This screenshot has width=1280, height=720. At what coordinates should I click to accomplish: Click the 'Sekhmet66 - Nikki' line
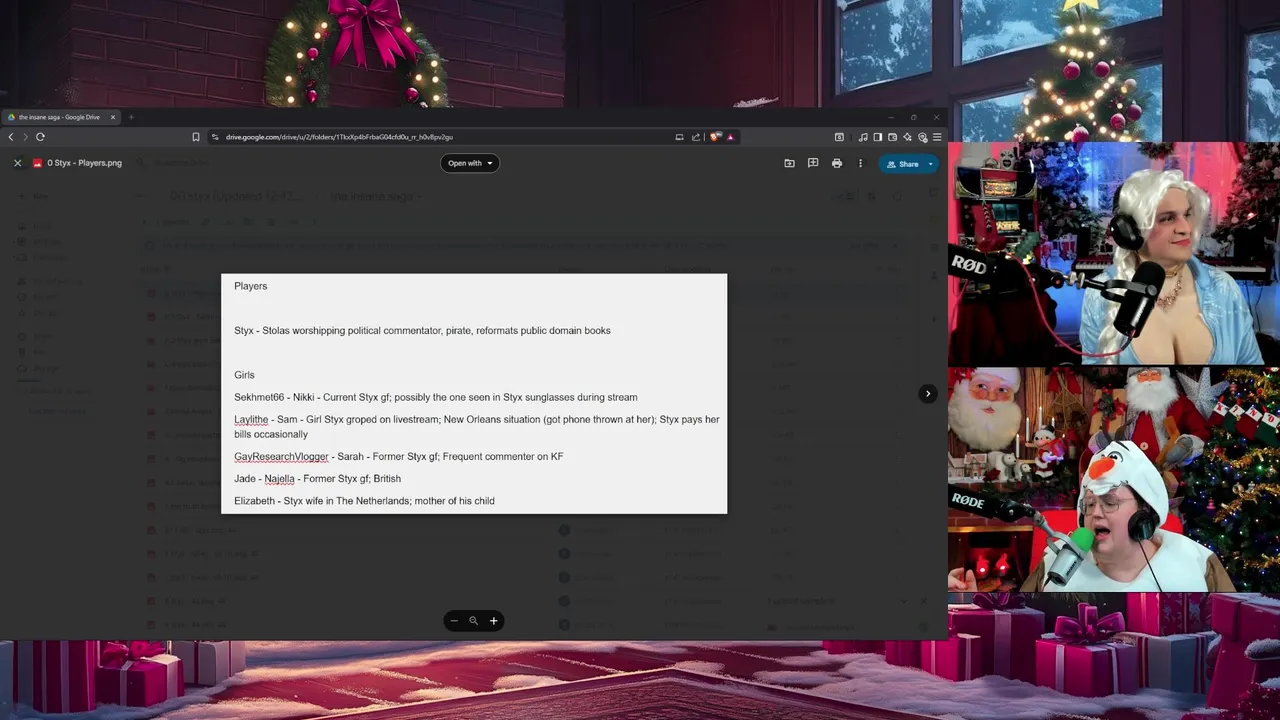(436, 397)
